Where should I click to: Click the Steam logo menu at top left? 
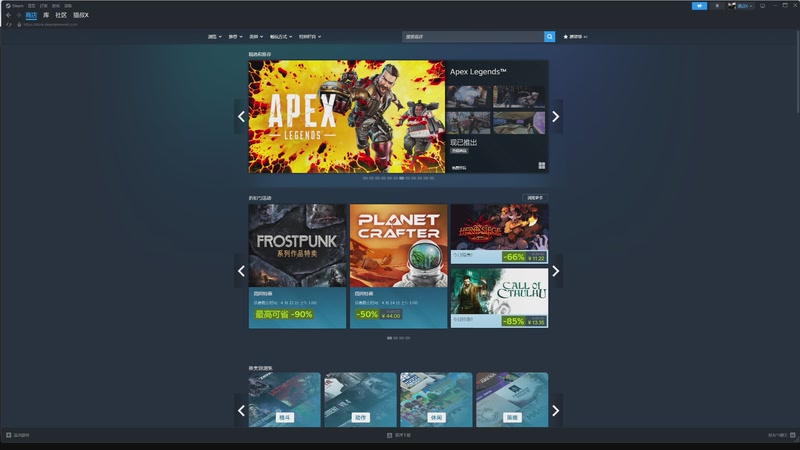point(15,6)
